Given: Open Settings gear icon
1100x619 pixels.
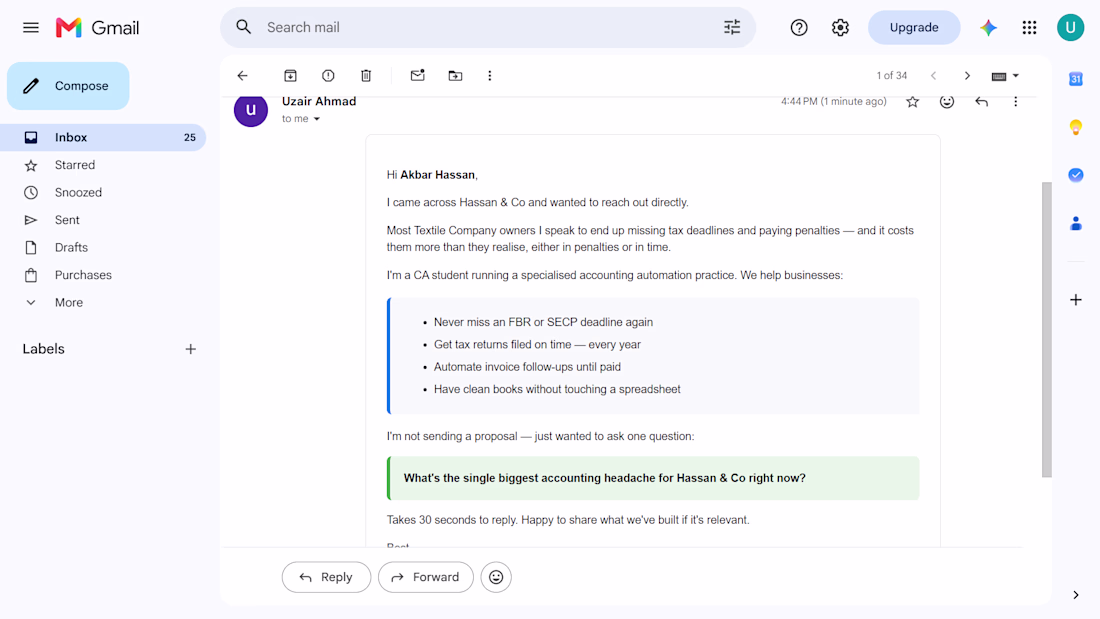Looking at the screenshot, I should point(840,27).
